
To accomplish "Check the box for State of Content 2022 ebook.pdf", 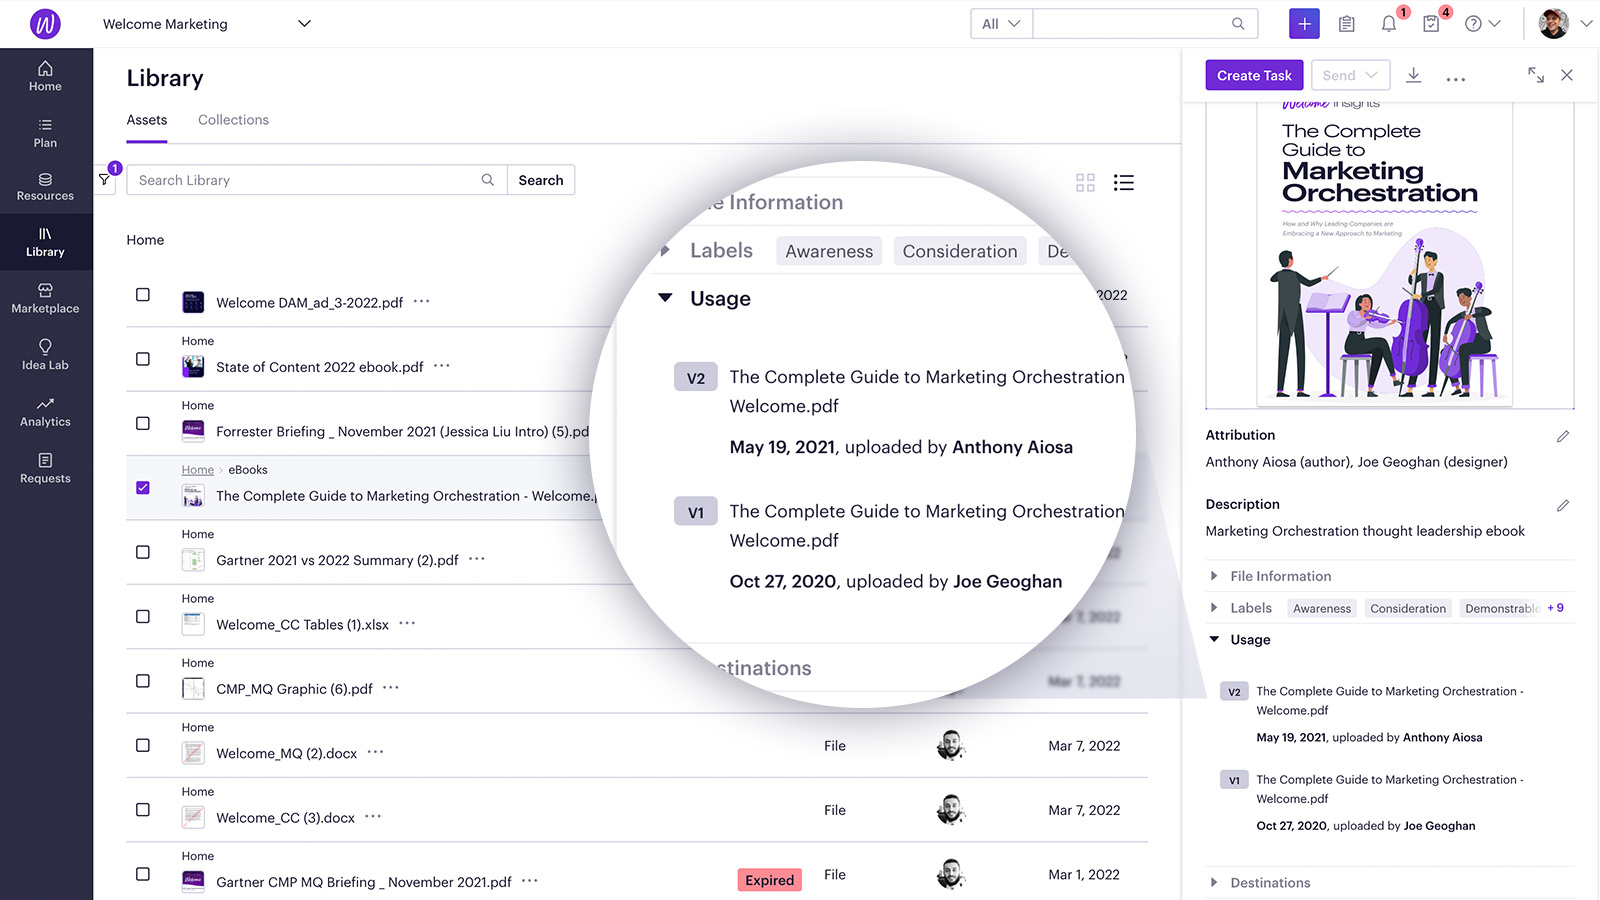I will pyautogui.click(x=143, y=359).
